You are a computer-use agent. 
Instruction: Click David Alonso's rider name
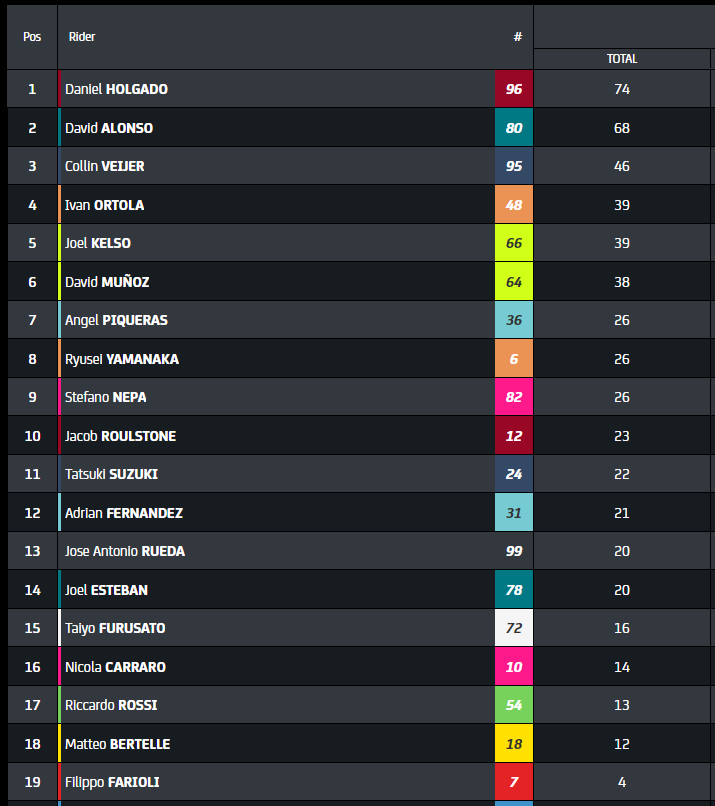coord(109,128)
